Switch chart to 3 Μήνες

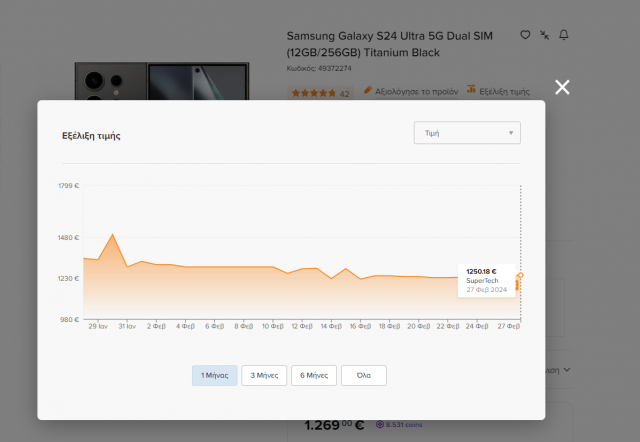coord(264,375)
